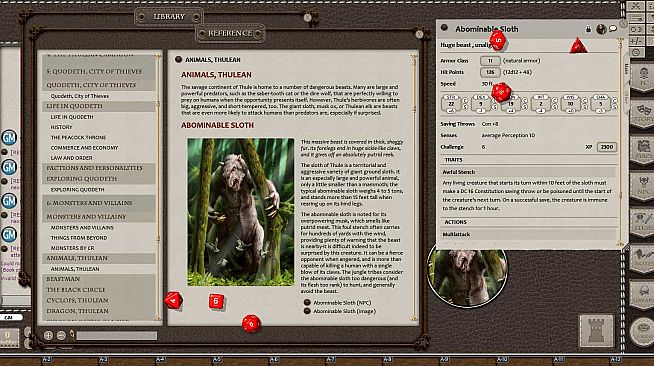The image size is (654, 366).
Task: Pick the red d6 die showing 6
Action: [x=216, y=301]
